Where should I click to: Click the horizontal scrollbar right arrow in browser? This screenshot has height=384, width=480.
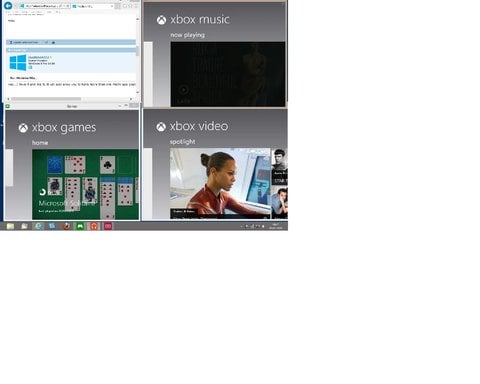[131, 99]
